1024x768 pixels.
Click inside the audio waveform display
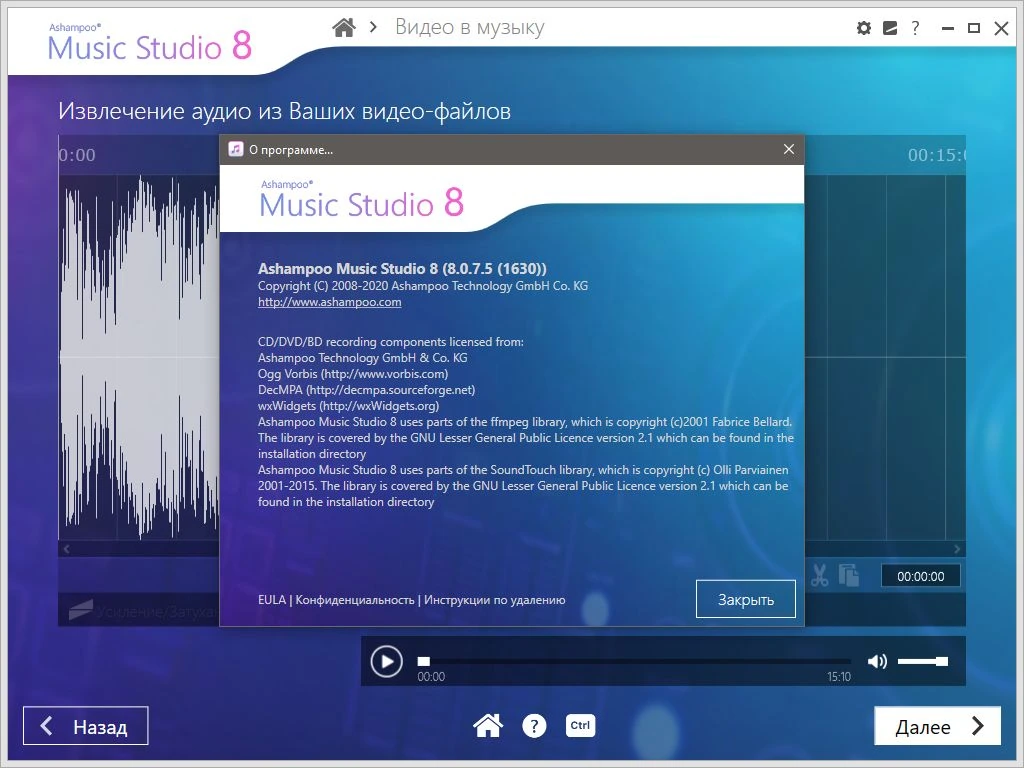coord(139,357)
